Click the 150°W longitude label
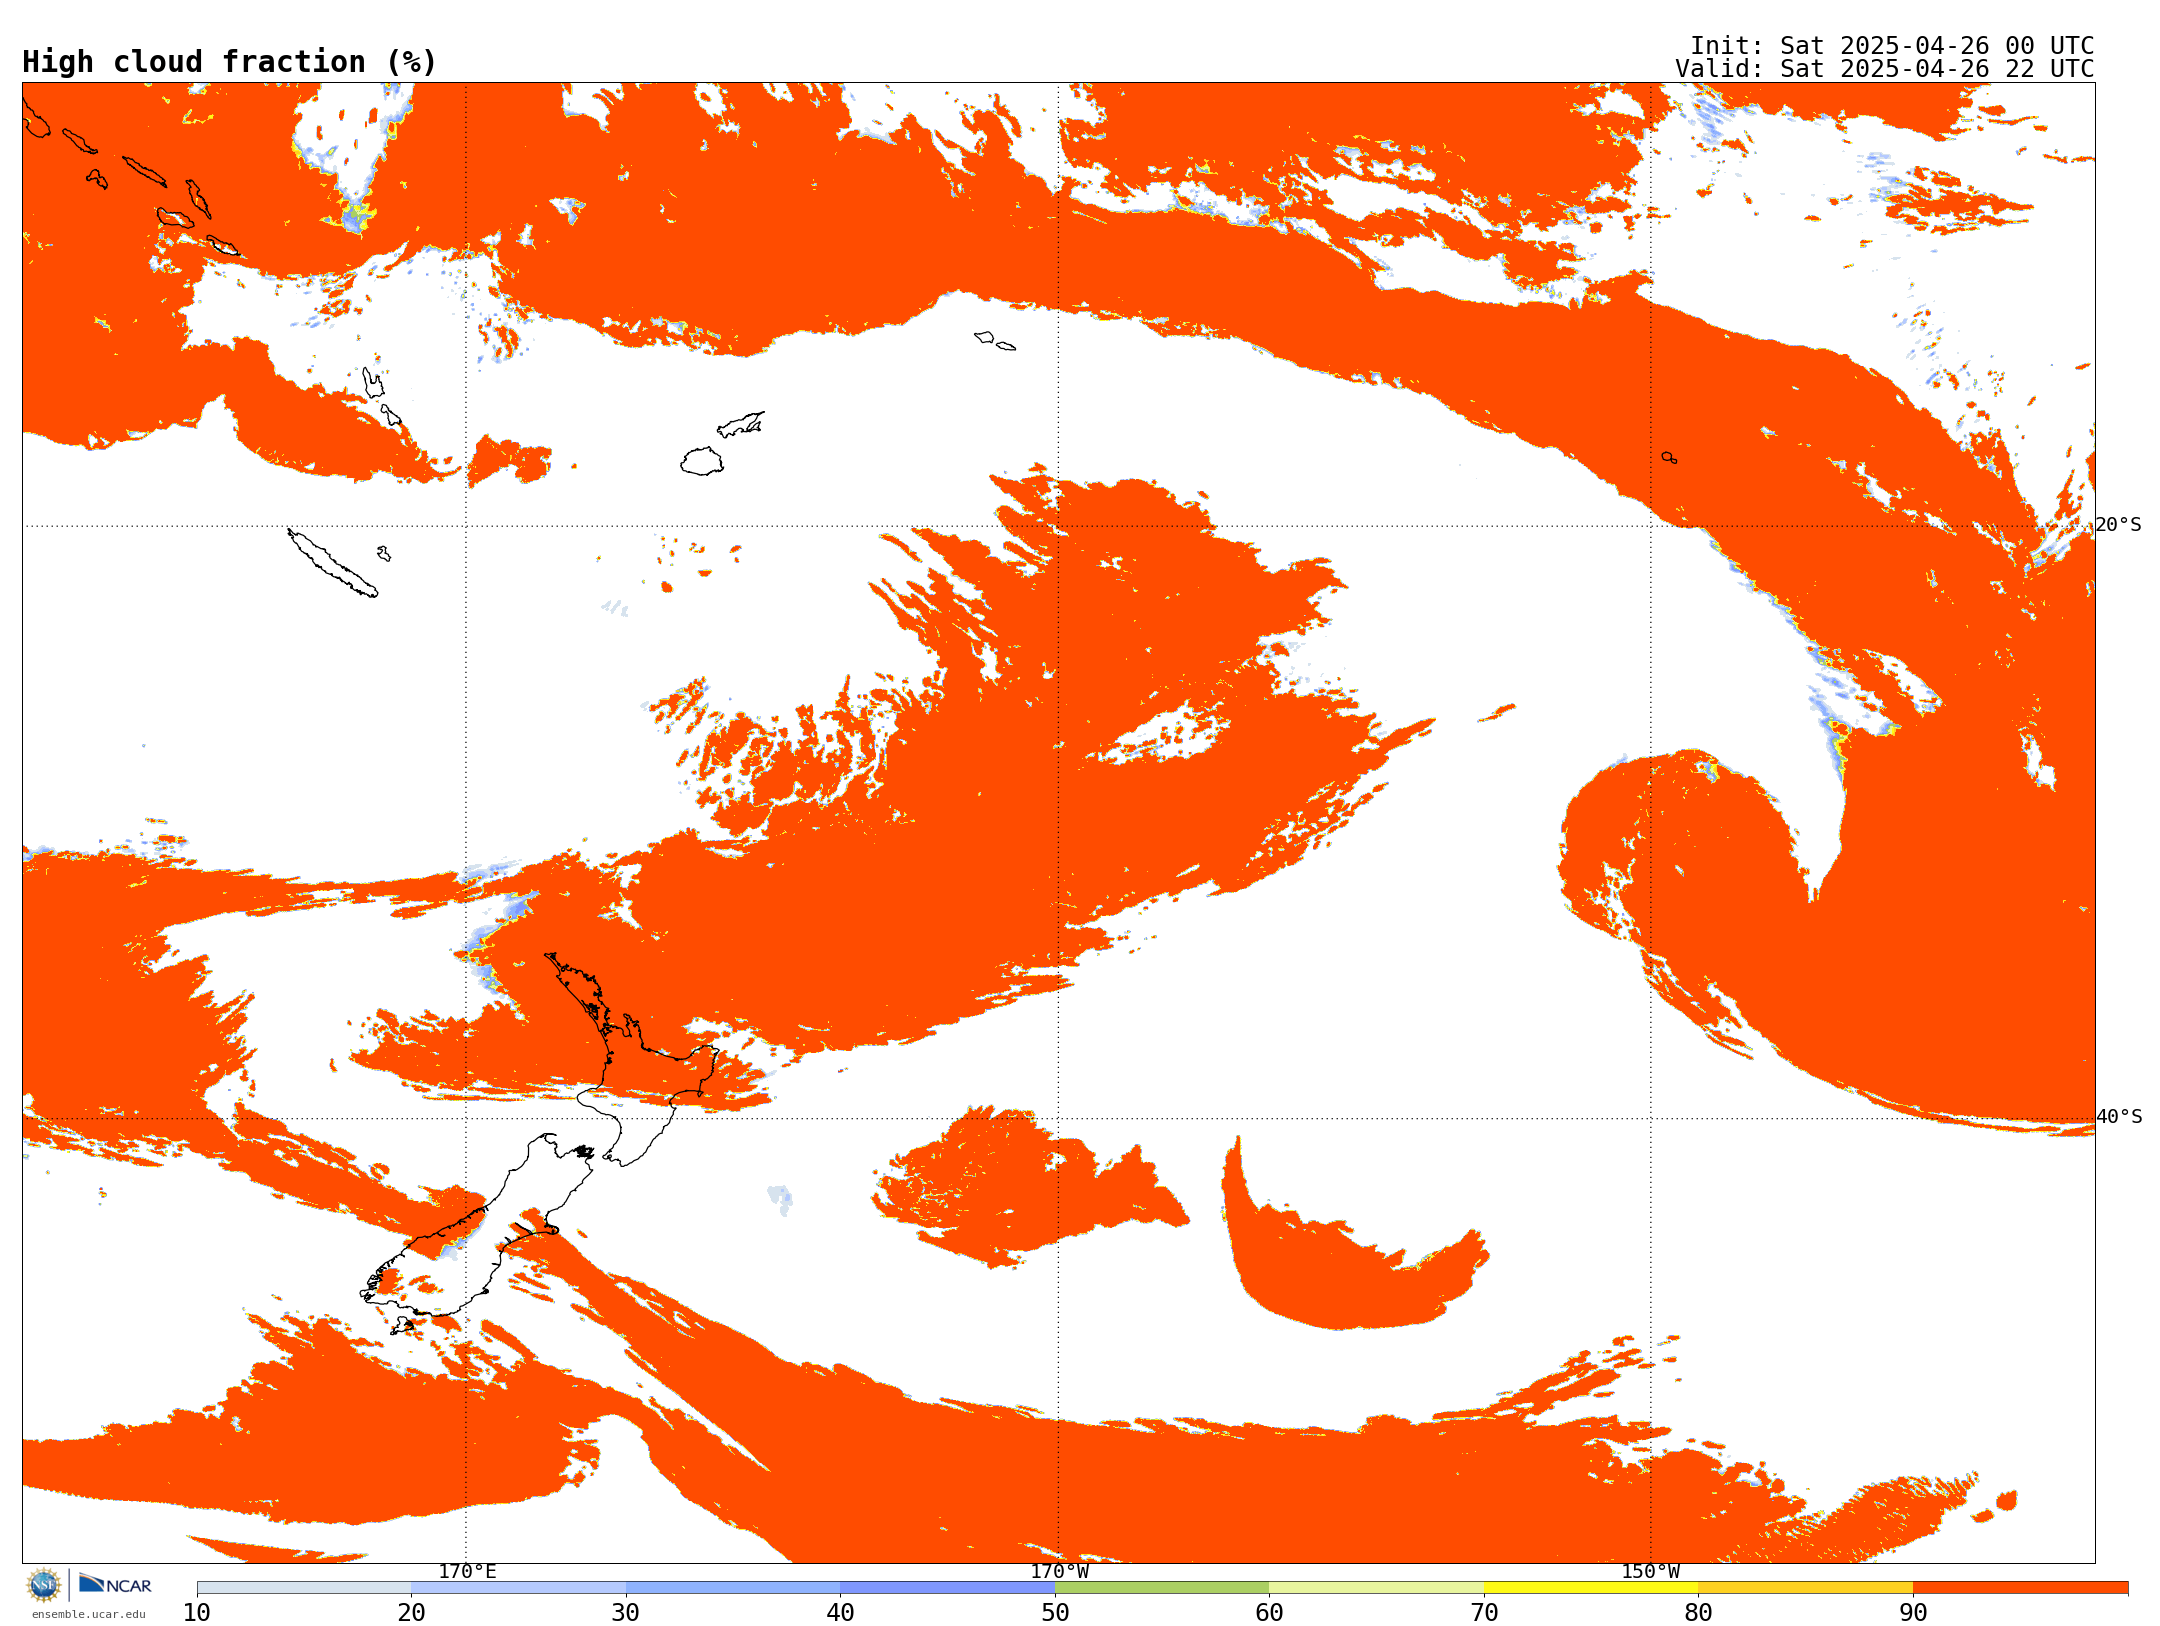2160x1626 pixels. (x=1650, y=1571)
